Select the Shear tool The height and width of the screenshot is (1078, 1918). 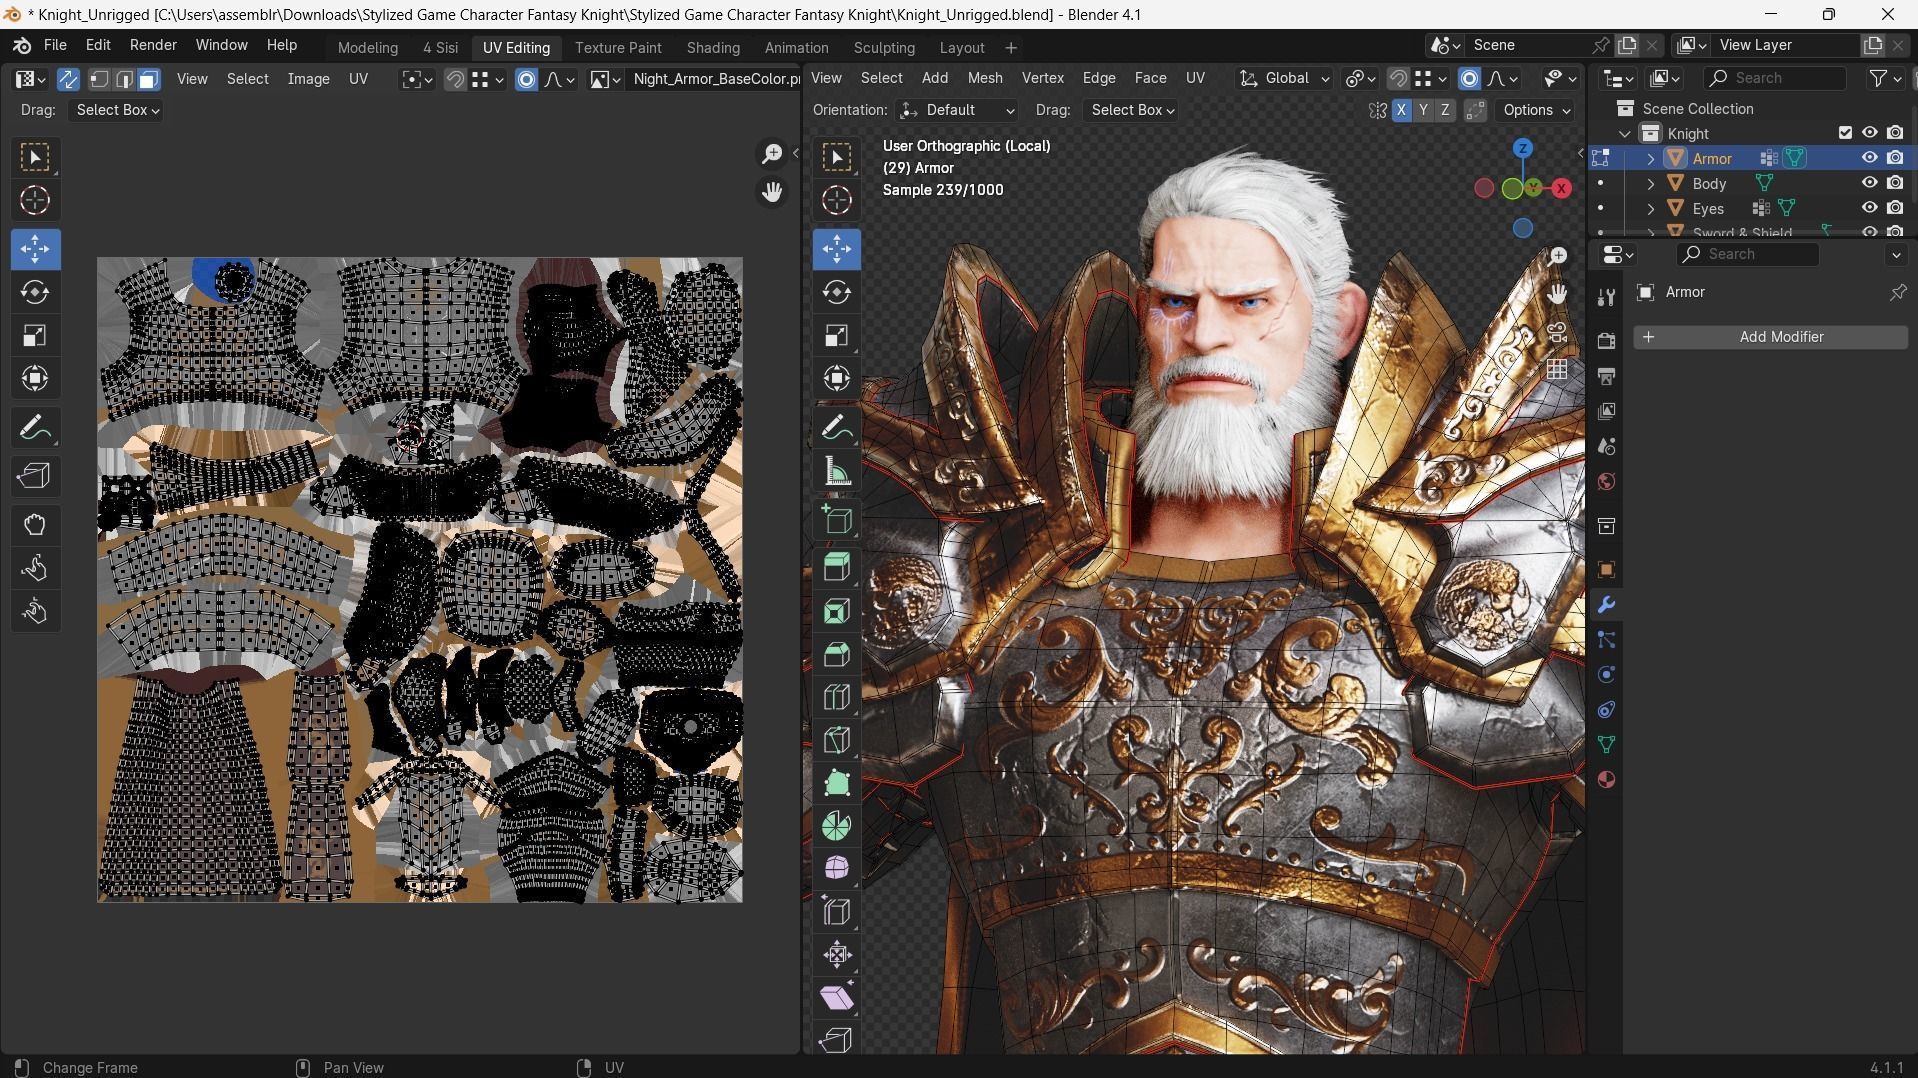tap(837, 998)
